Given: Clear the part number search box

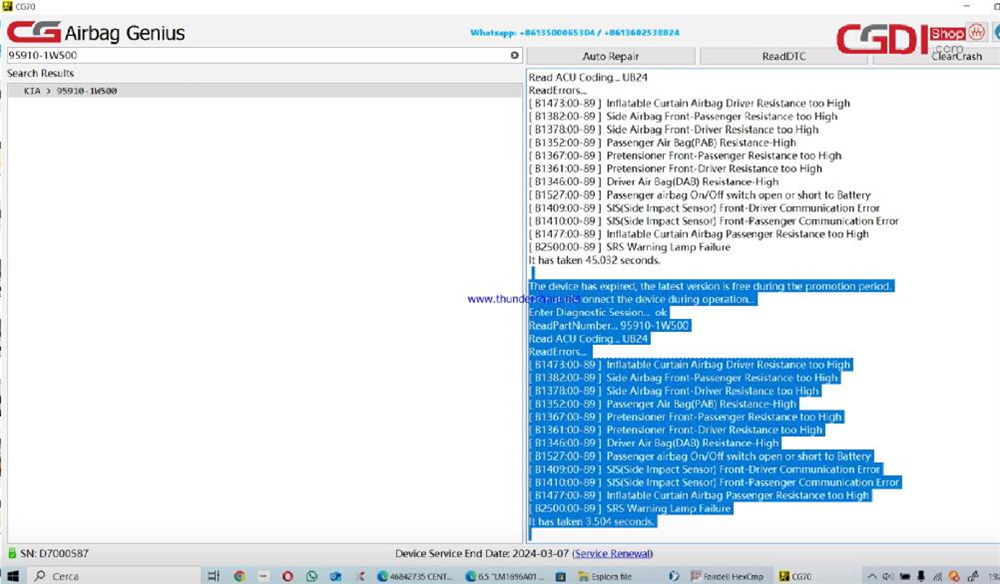Looking at the screenshot, I should coord(515,55).
